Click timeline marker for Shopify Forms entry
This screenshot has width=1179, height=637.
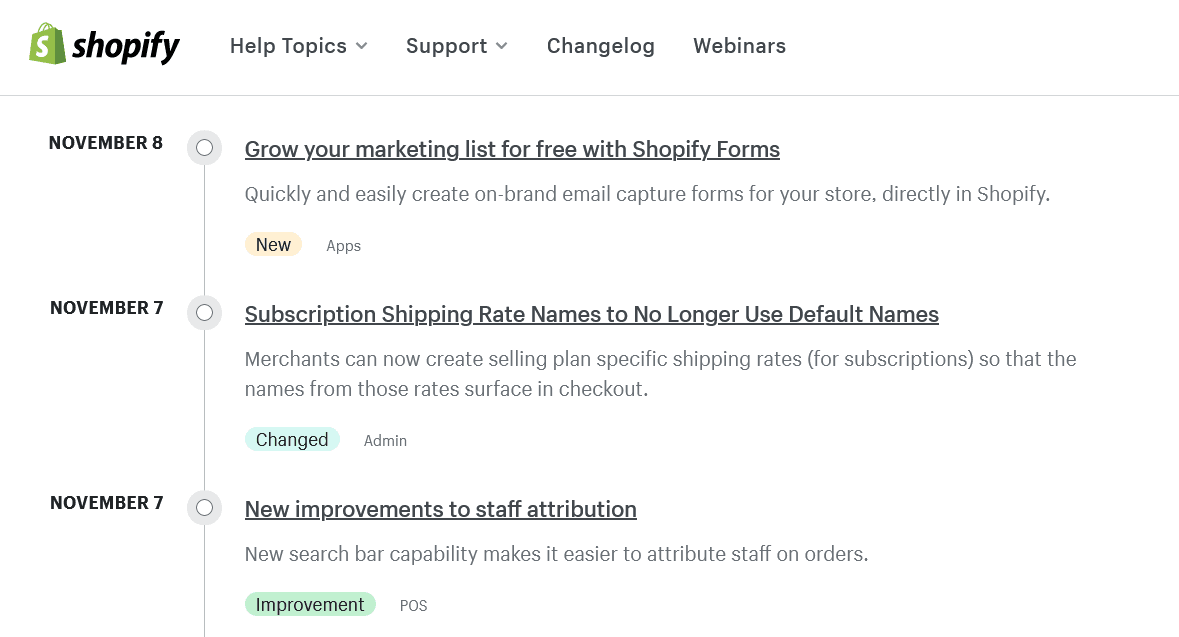coord(204,148)
